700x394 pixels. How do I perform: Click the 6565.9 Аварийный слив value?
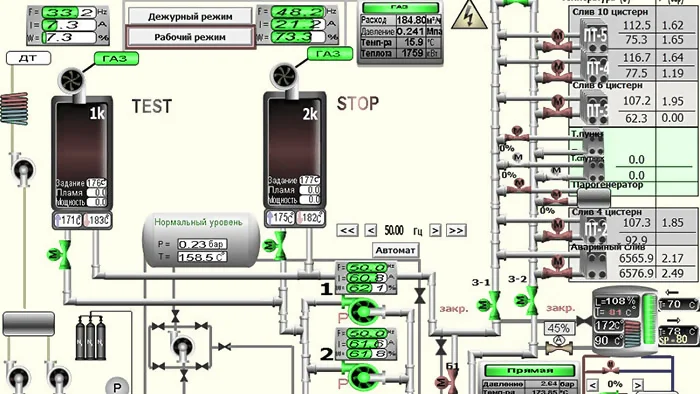[x=636, y=258]
